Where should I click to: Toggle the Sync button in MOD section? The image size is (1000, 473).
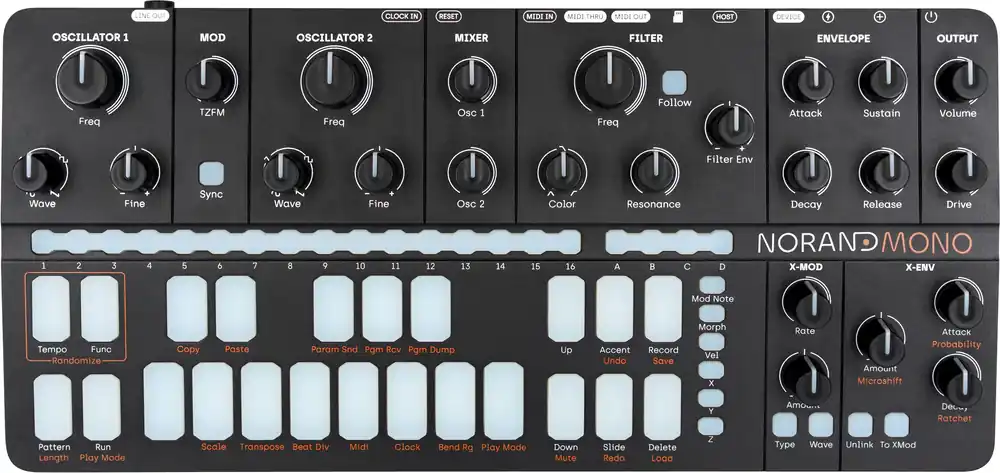(x=211, y=173)
